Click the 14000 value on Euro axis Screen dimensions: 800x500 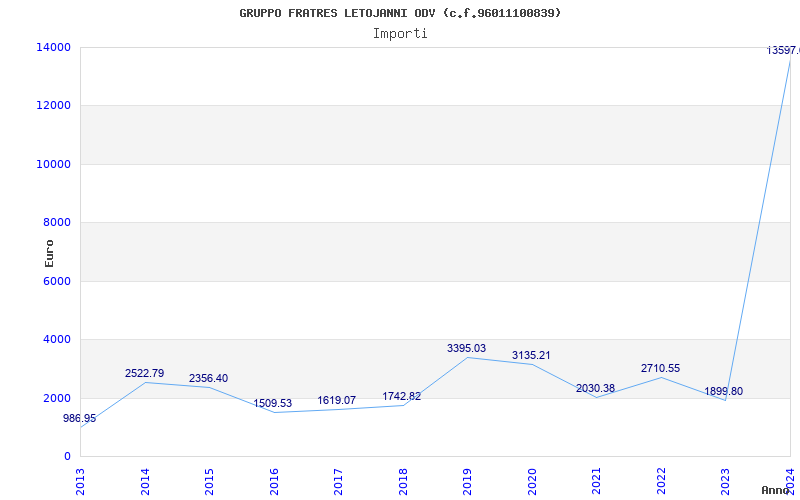pyautogui.click(x=54, y=47)
